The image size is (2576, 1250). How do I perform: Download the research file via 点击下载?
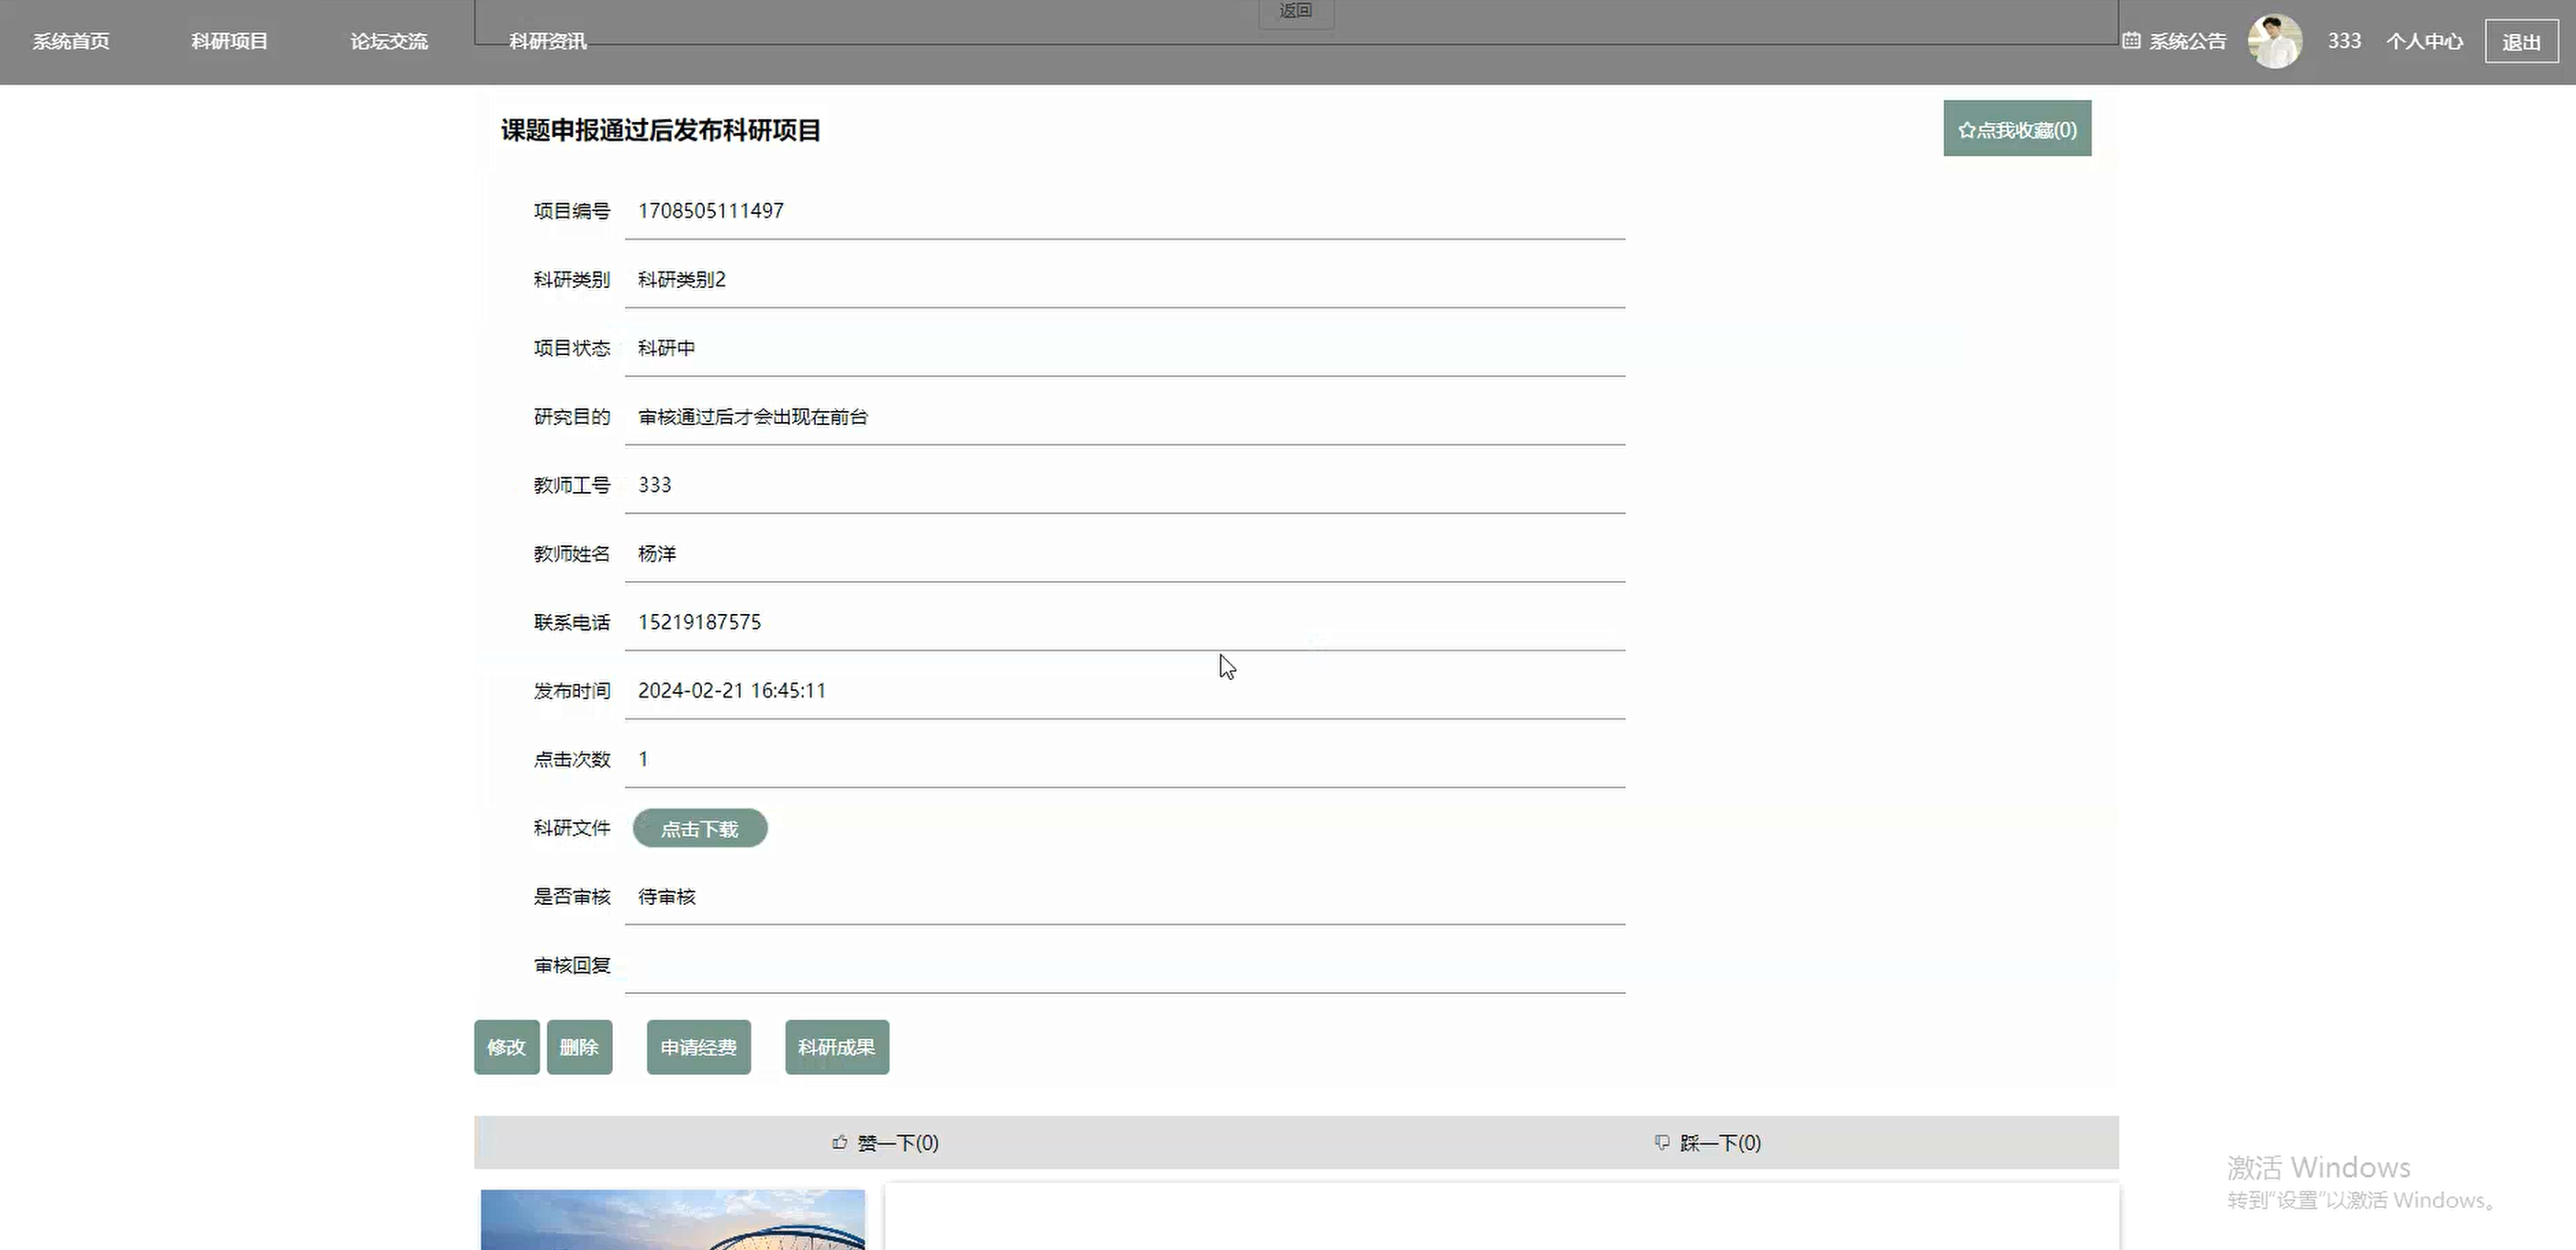click(700, 828)
